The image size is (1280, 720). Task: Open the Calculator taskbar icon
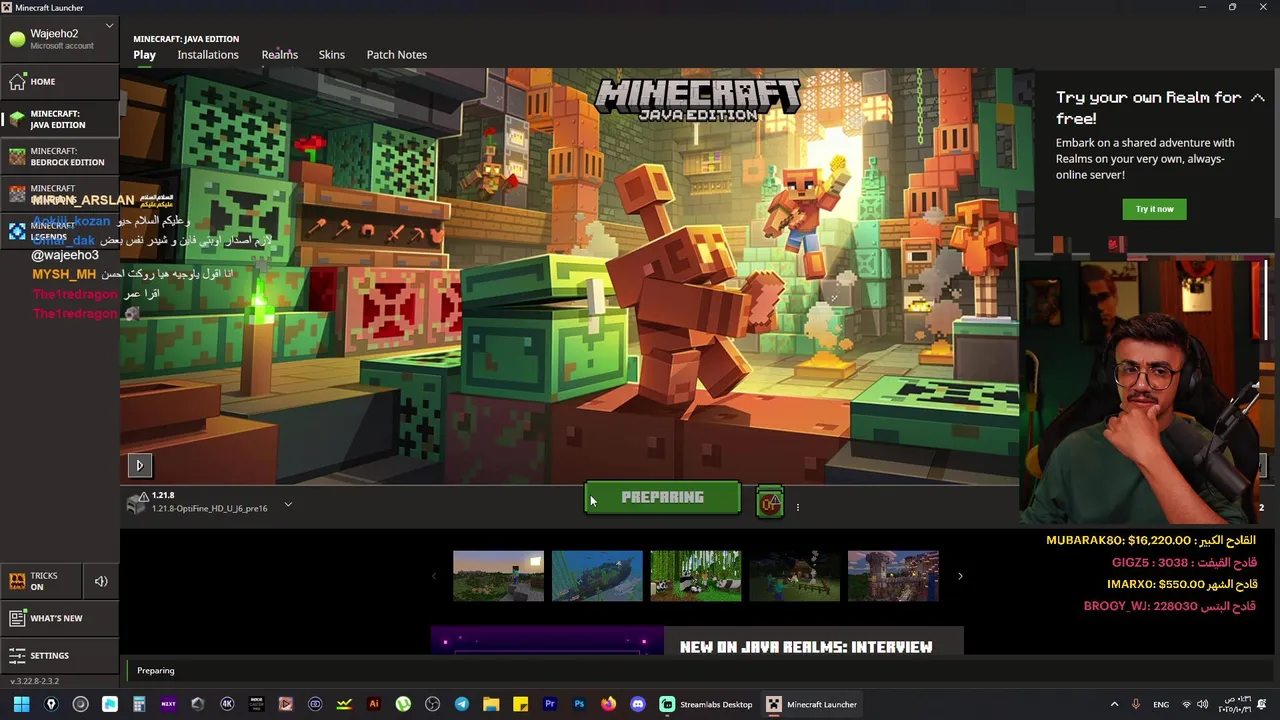[x=139, y=704]
